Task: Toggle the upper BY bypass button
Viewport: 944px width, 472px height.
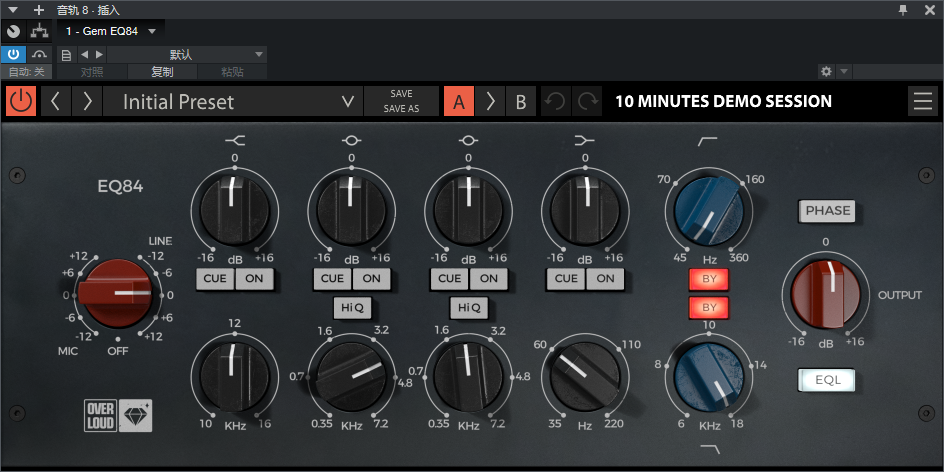Action: coord(709,279)
